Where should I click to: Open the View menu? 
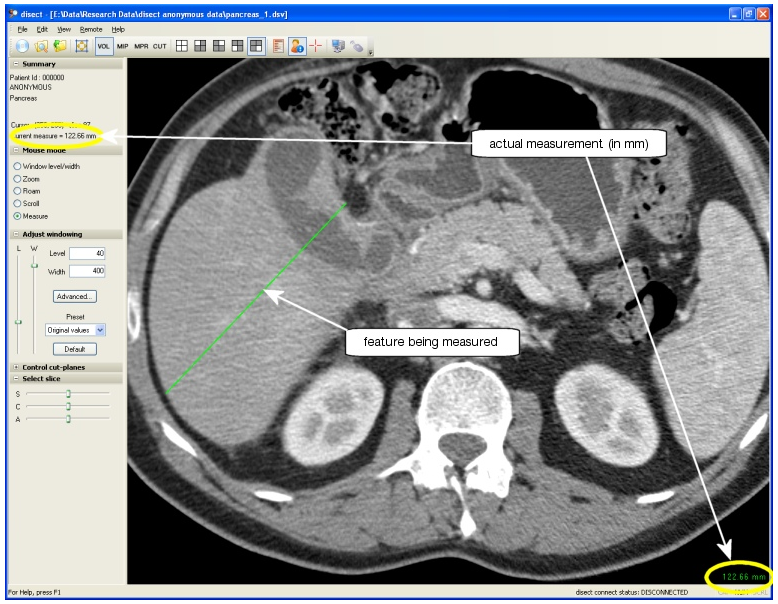pyautogui.click(x=64, y=29)
